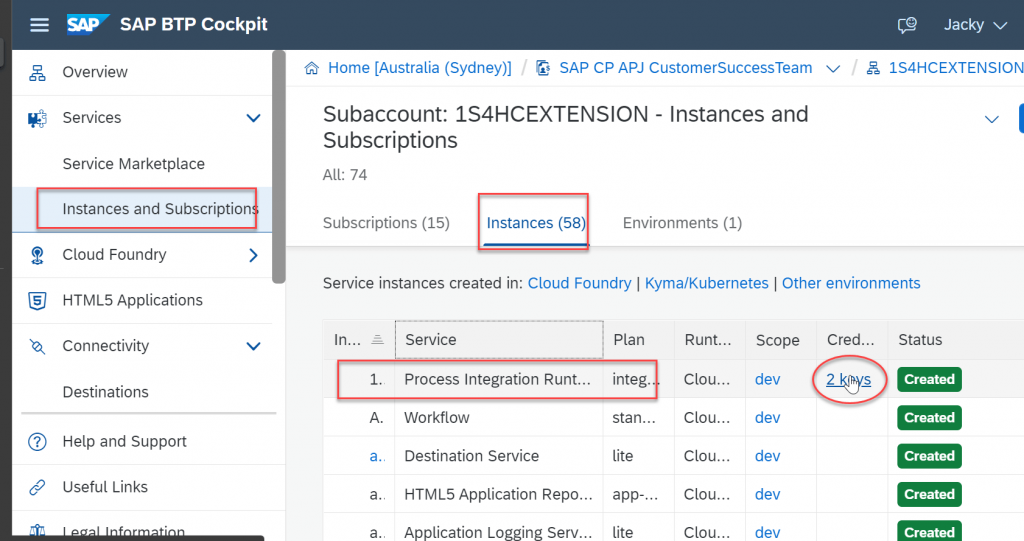Jump to Other environments link
The image size is (1024, 541).
(851, 284)
